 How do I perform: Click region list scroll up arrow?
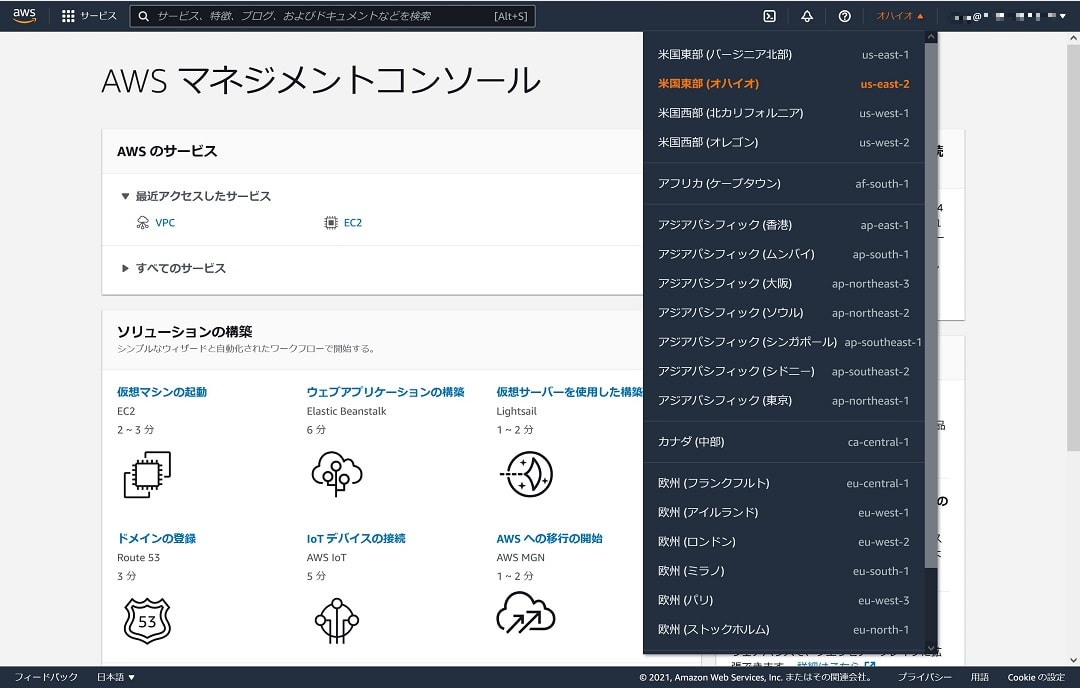[931, 37]
